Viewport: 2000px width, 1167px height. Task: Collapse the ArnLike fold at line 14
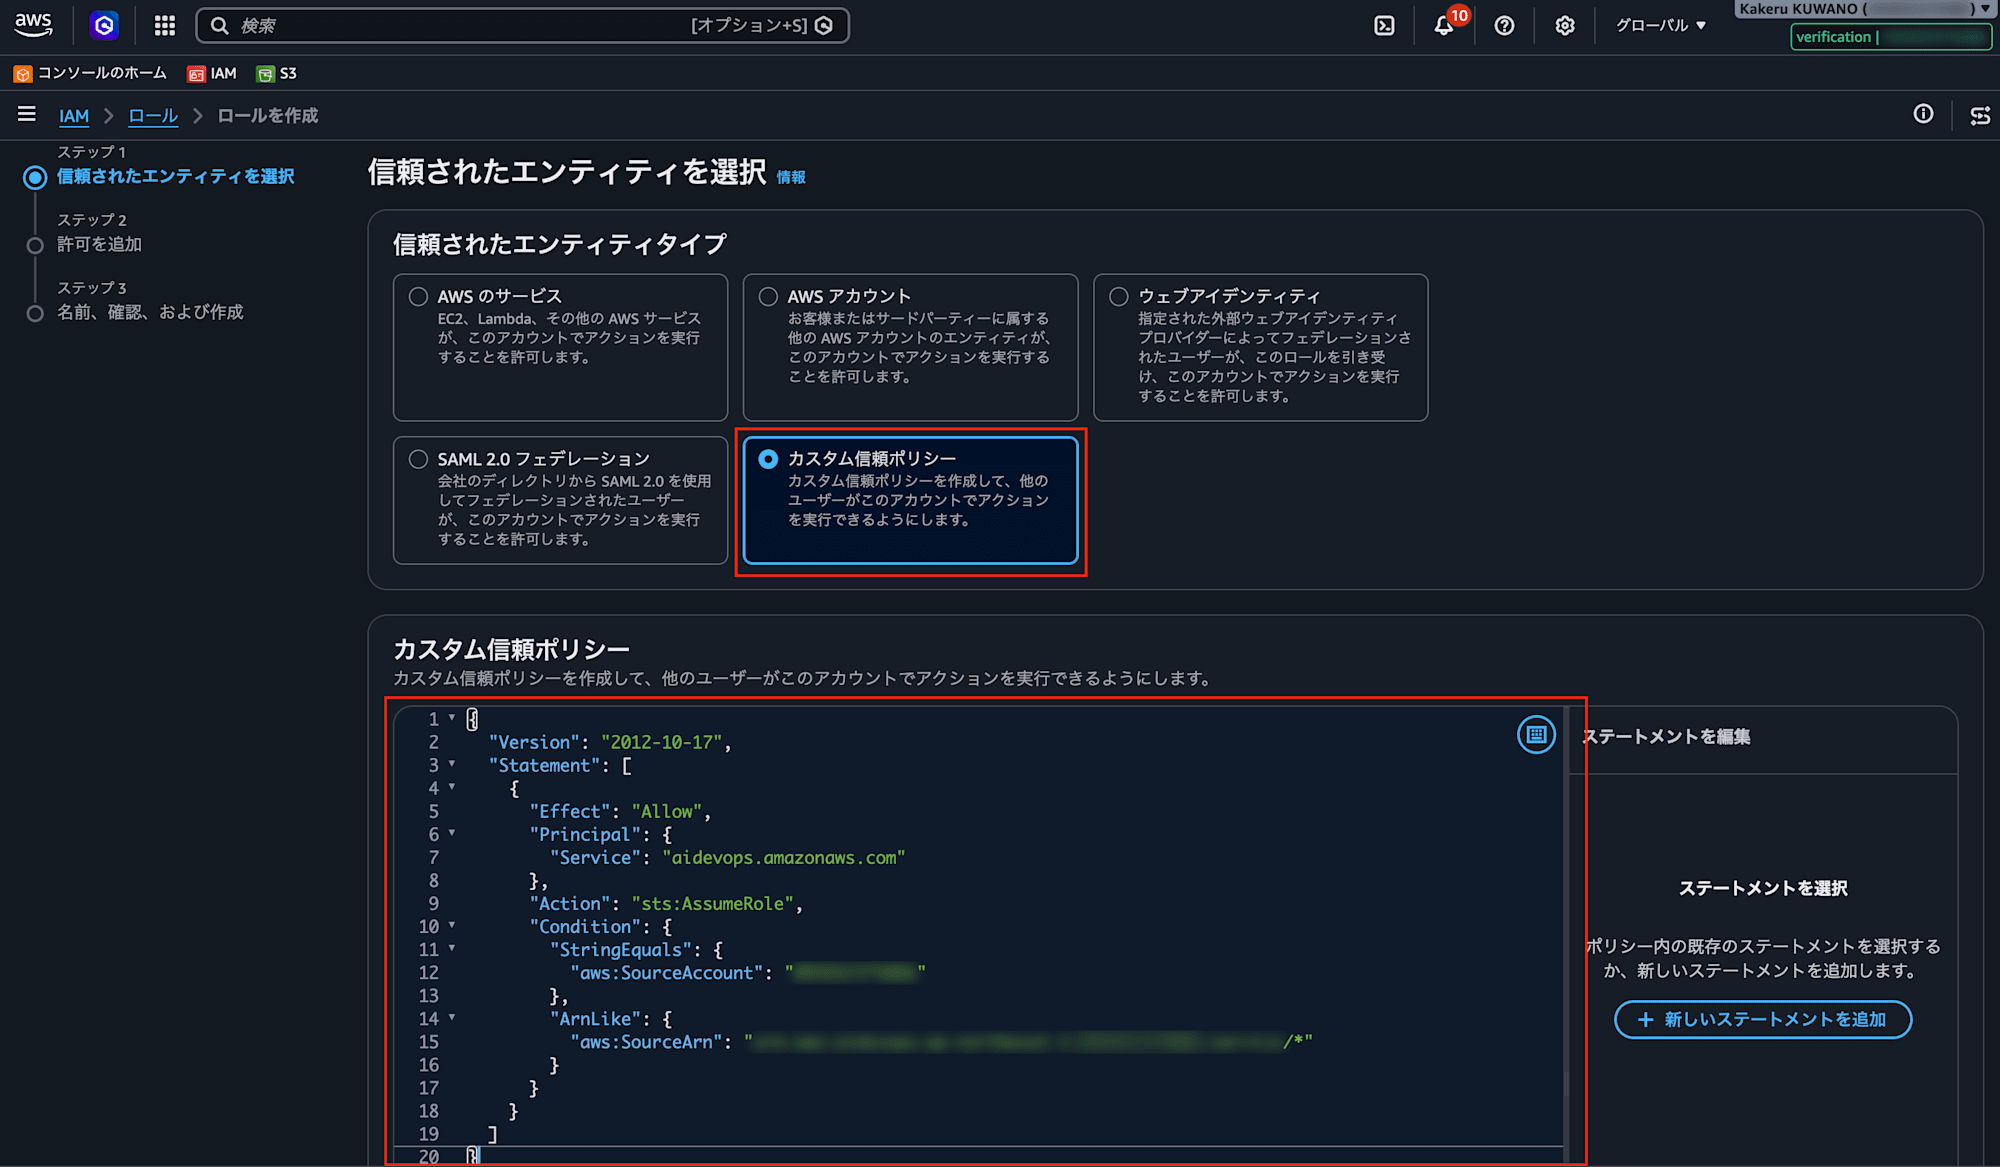(x=452, y=1017)
